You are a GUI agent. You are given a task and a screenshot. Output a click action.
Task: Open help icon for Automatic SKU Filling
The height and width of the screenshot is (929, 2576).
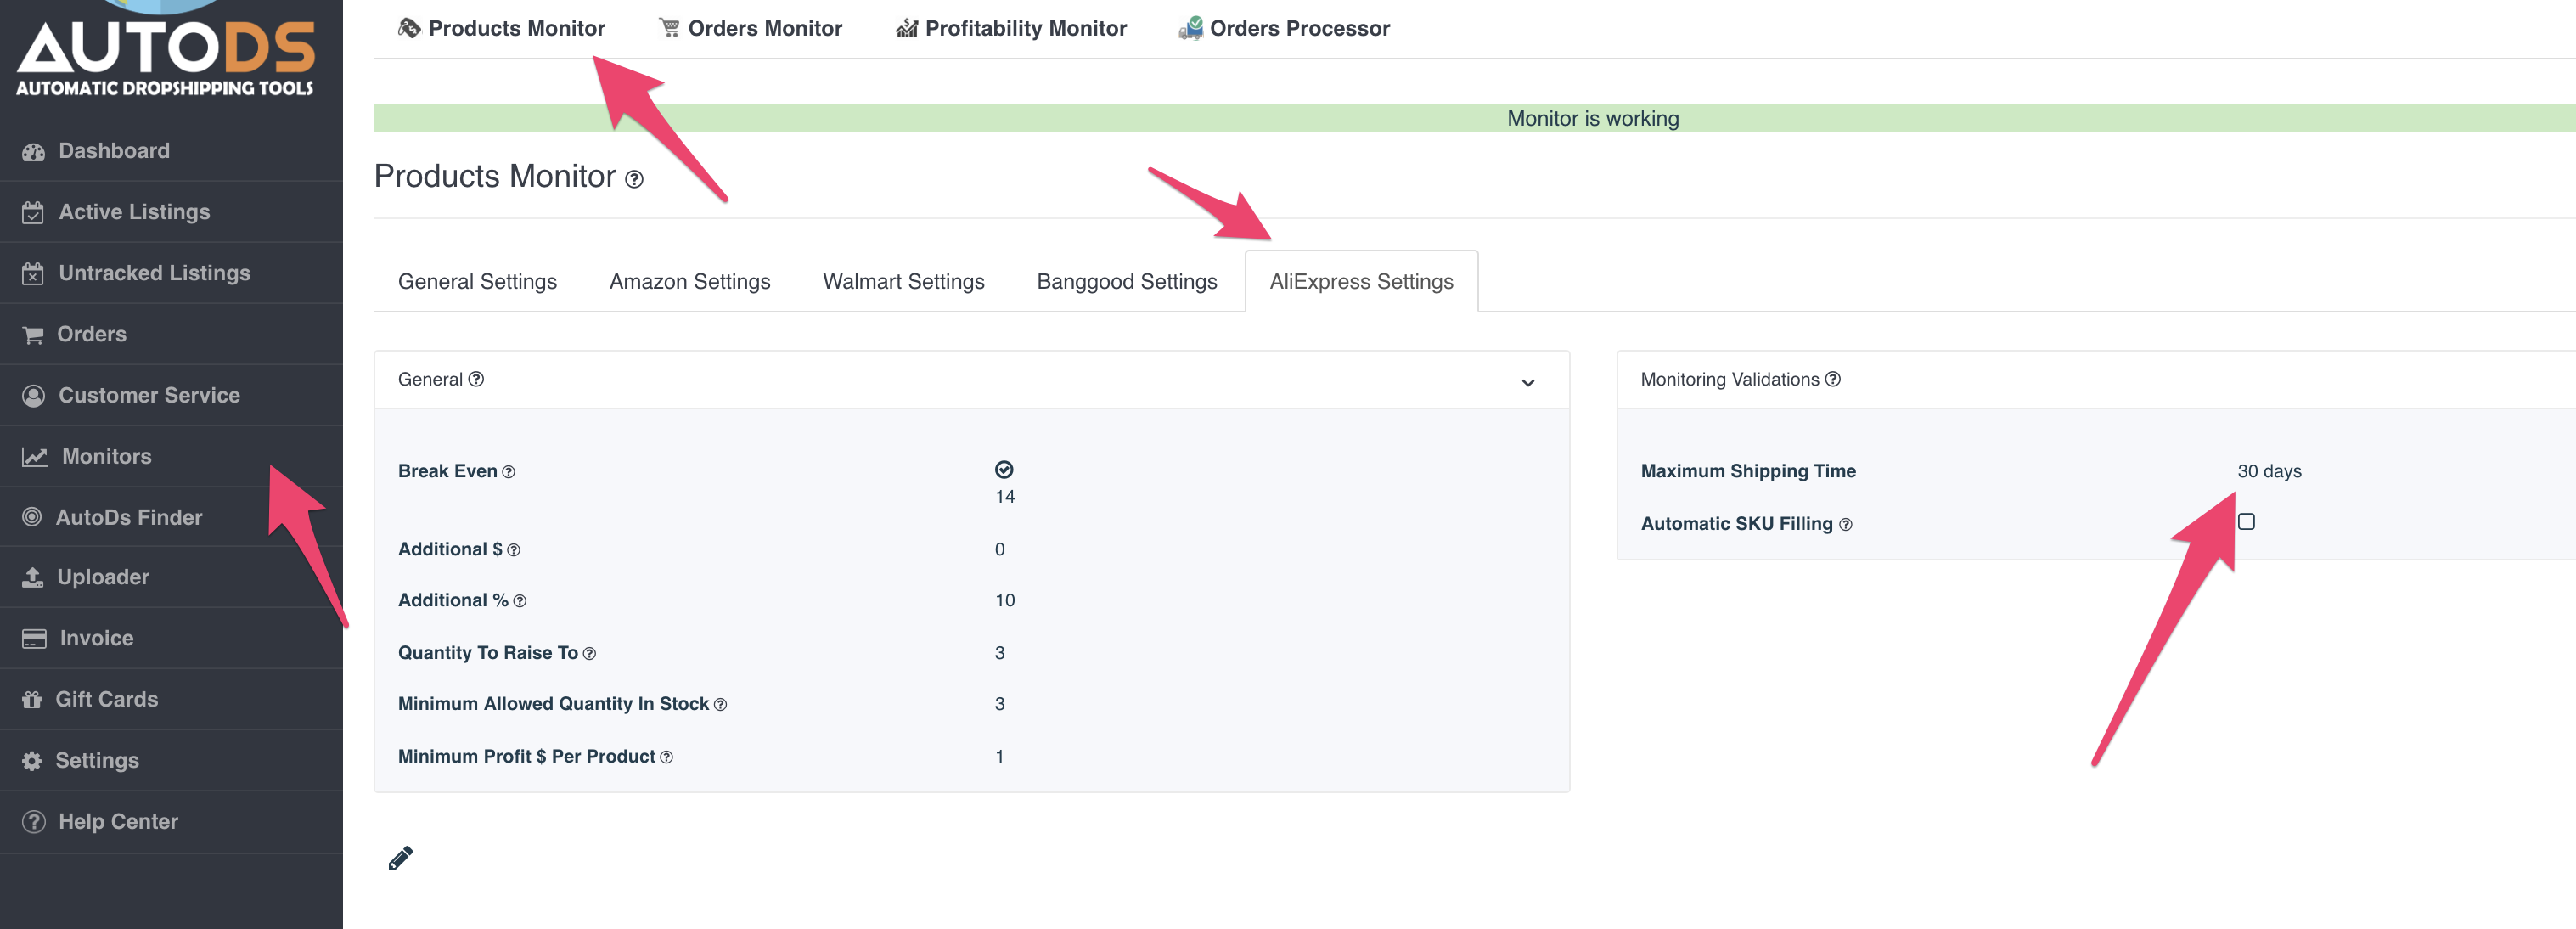1845,525
